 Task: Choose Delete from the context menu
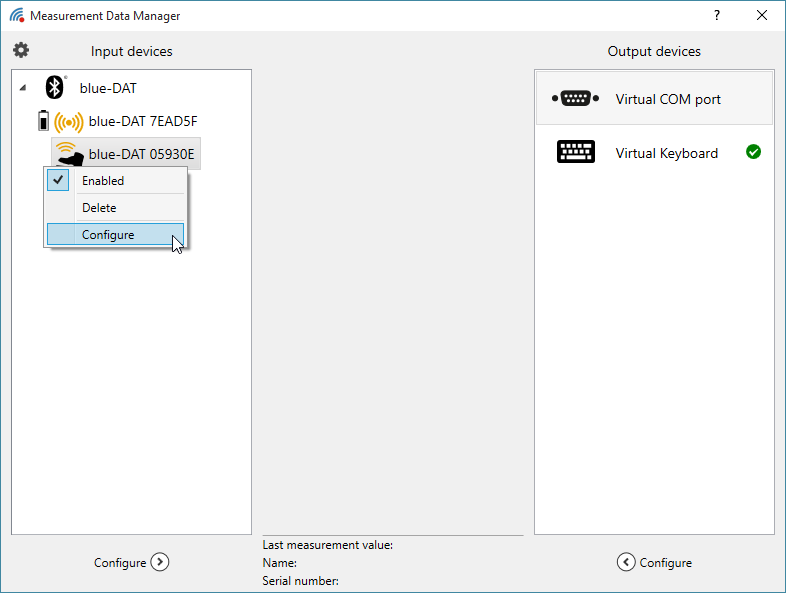tap(99, 208)
